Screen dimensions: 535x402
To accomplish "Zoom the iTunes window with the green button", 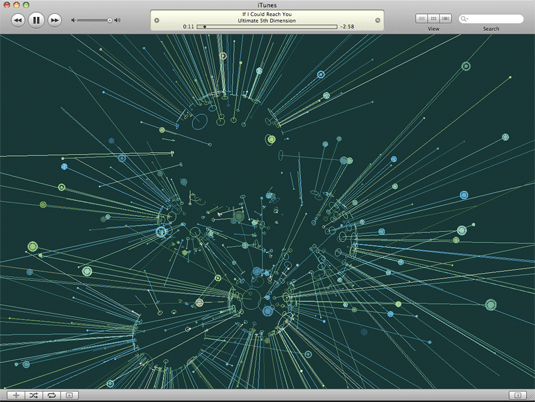I will (26, 5).
